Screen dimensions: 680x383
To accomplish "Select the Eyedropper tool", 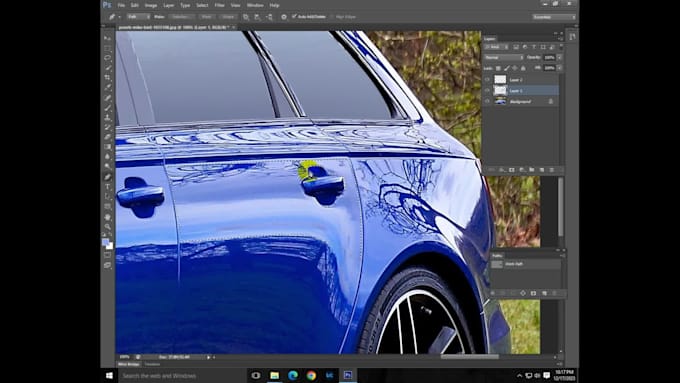I will click(108, 87).
